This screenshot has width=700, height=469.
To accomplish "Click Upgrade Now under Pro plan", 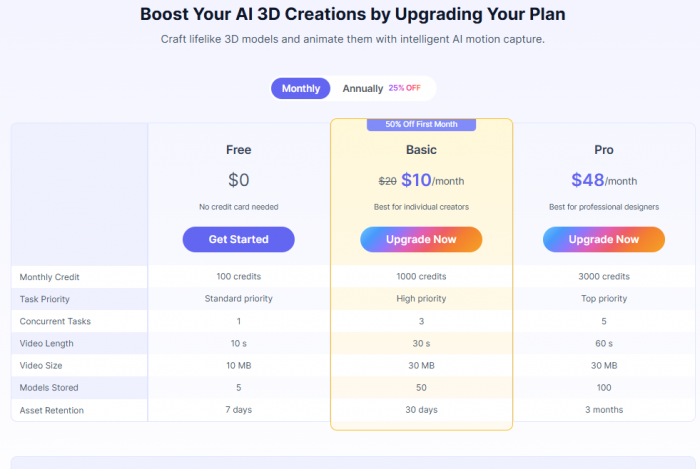I will [x=603, y=239].
